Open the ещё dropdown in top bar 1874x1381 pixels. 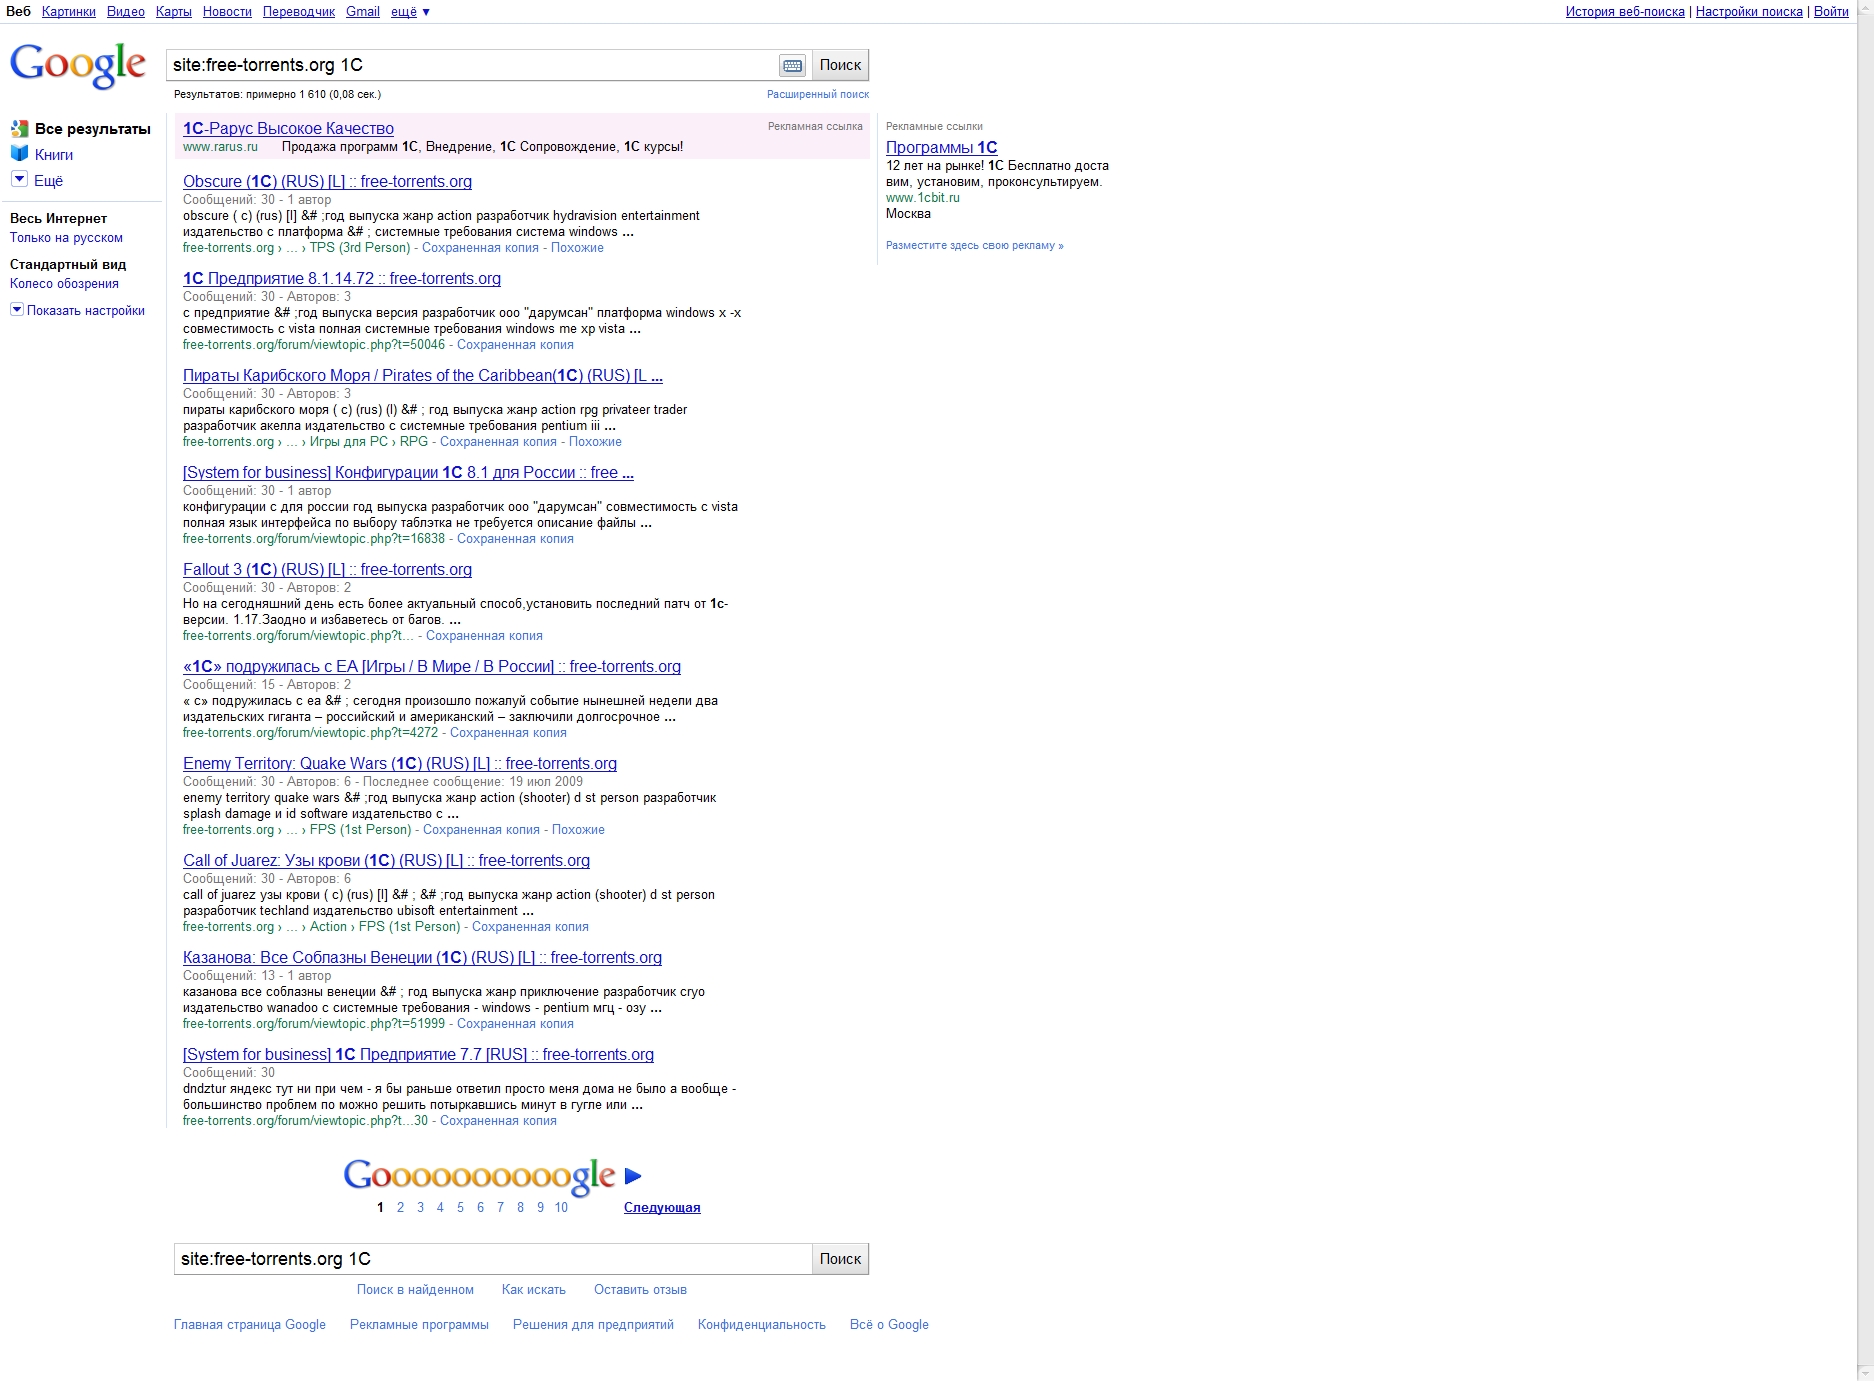[410, 12]
